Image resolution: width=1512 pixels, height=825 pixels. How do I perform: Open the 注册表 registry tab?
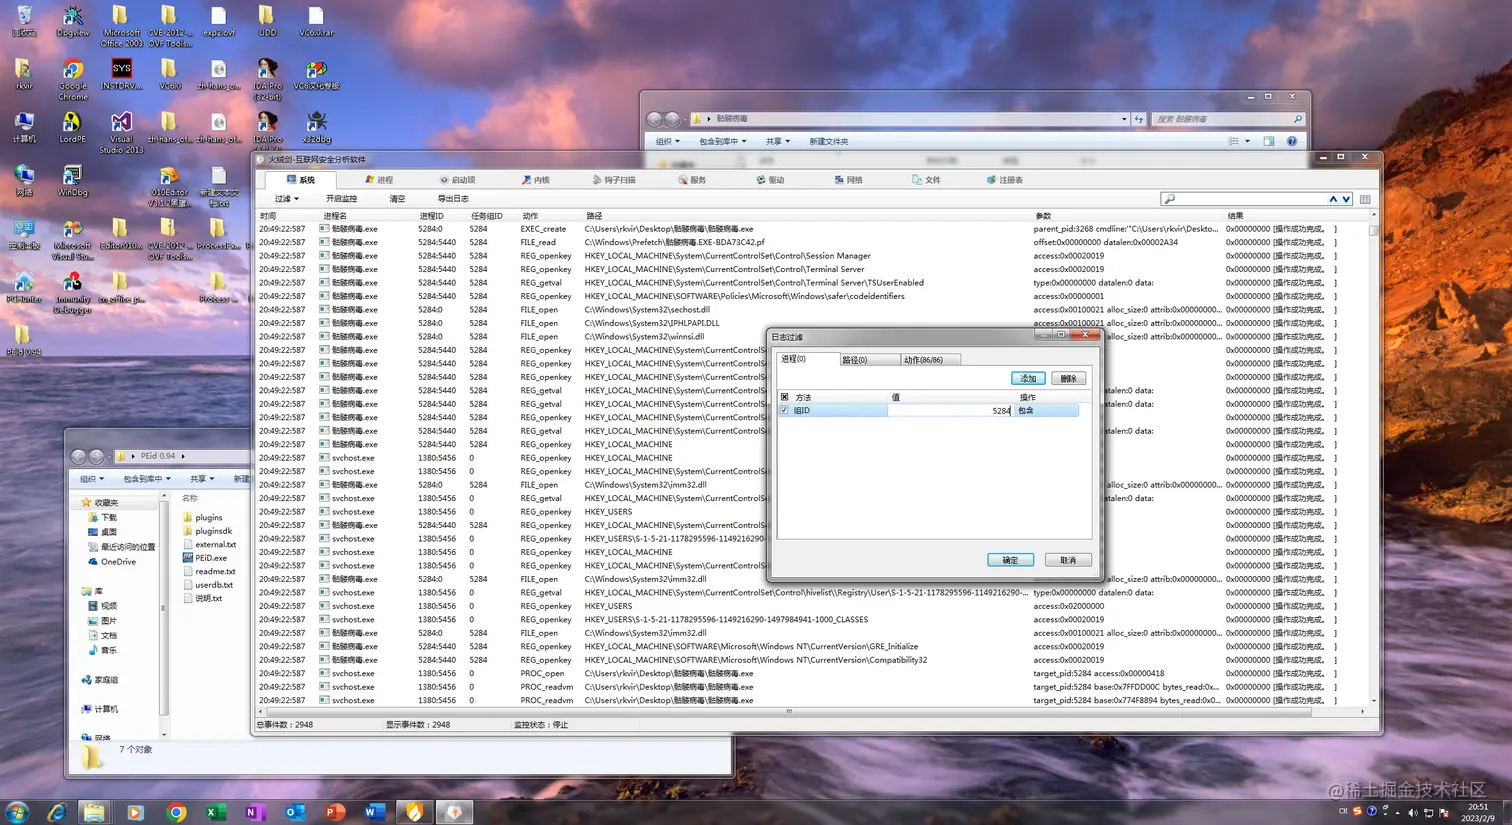pyautogui.click(x=1004, y=180)
